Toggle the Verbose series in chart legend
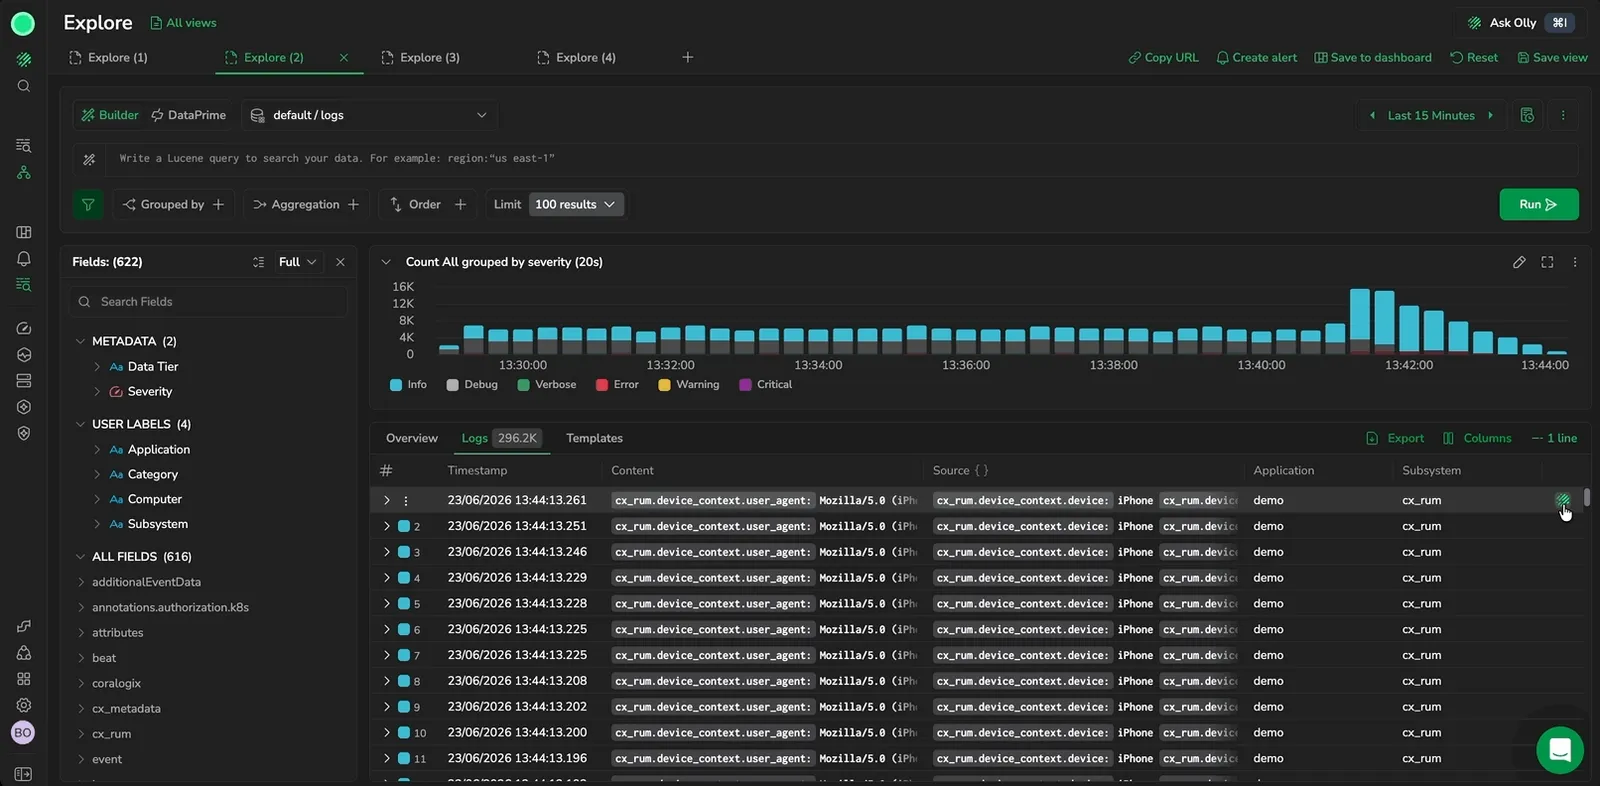This screenshot has width=1600, height=786. (x=547, y=385)
